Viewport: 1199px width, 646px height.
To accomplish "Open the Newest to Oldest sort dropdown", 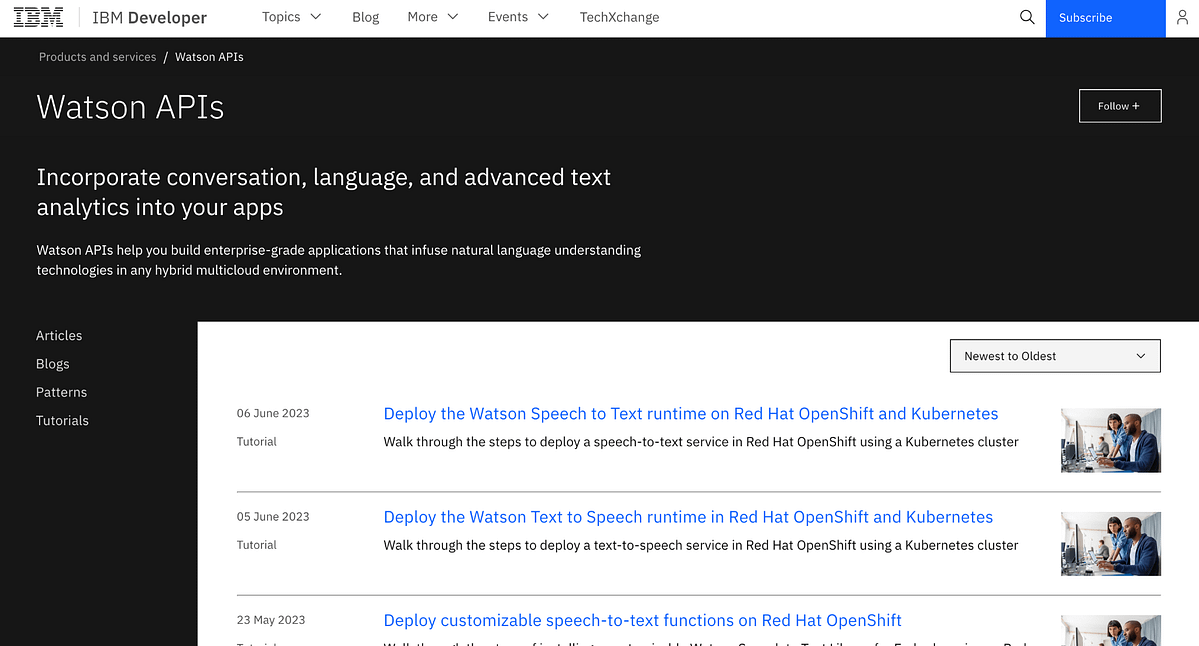I will [1054, 356].
